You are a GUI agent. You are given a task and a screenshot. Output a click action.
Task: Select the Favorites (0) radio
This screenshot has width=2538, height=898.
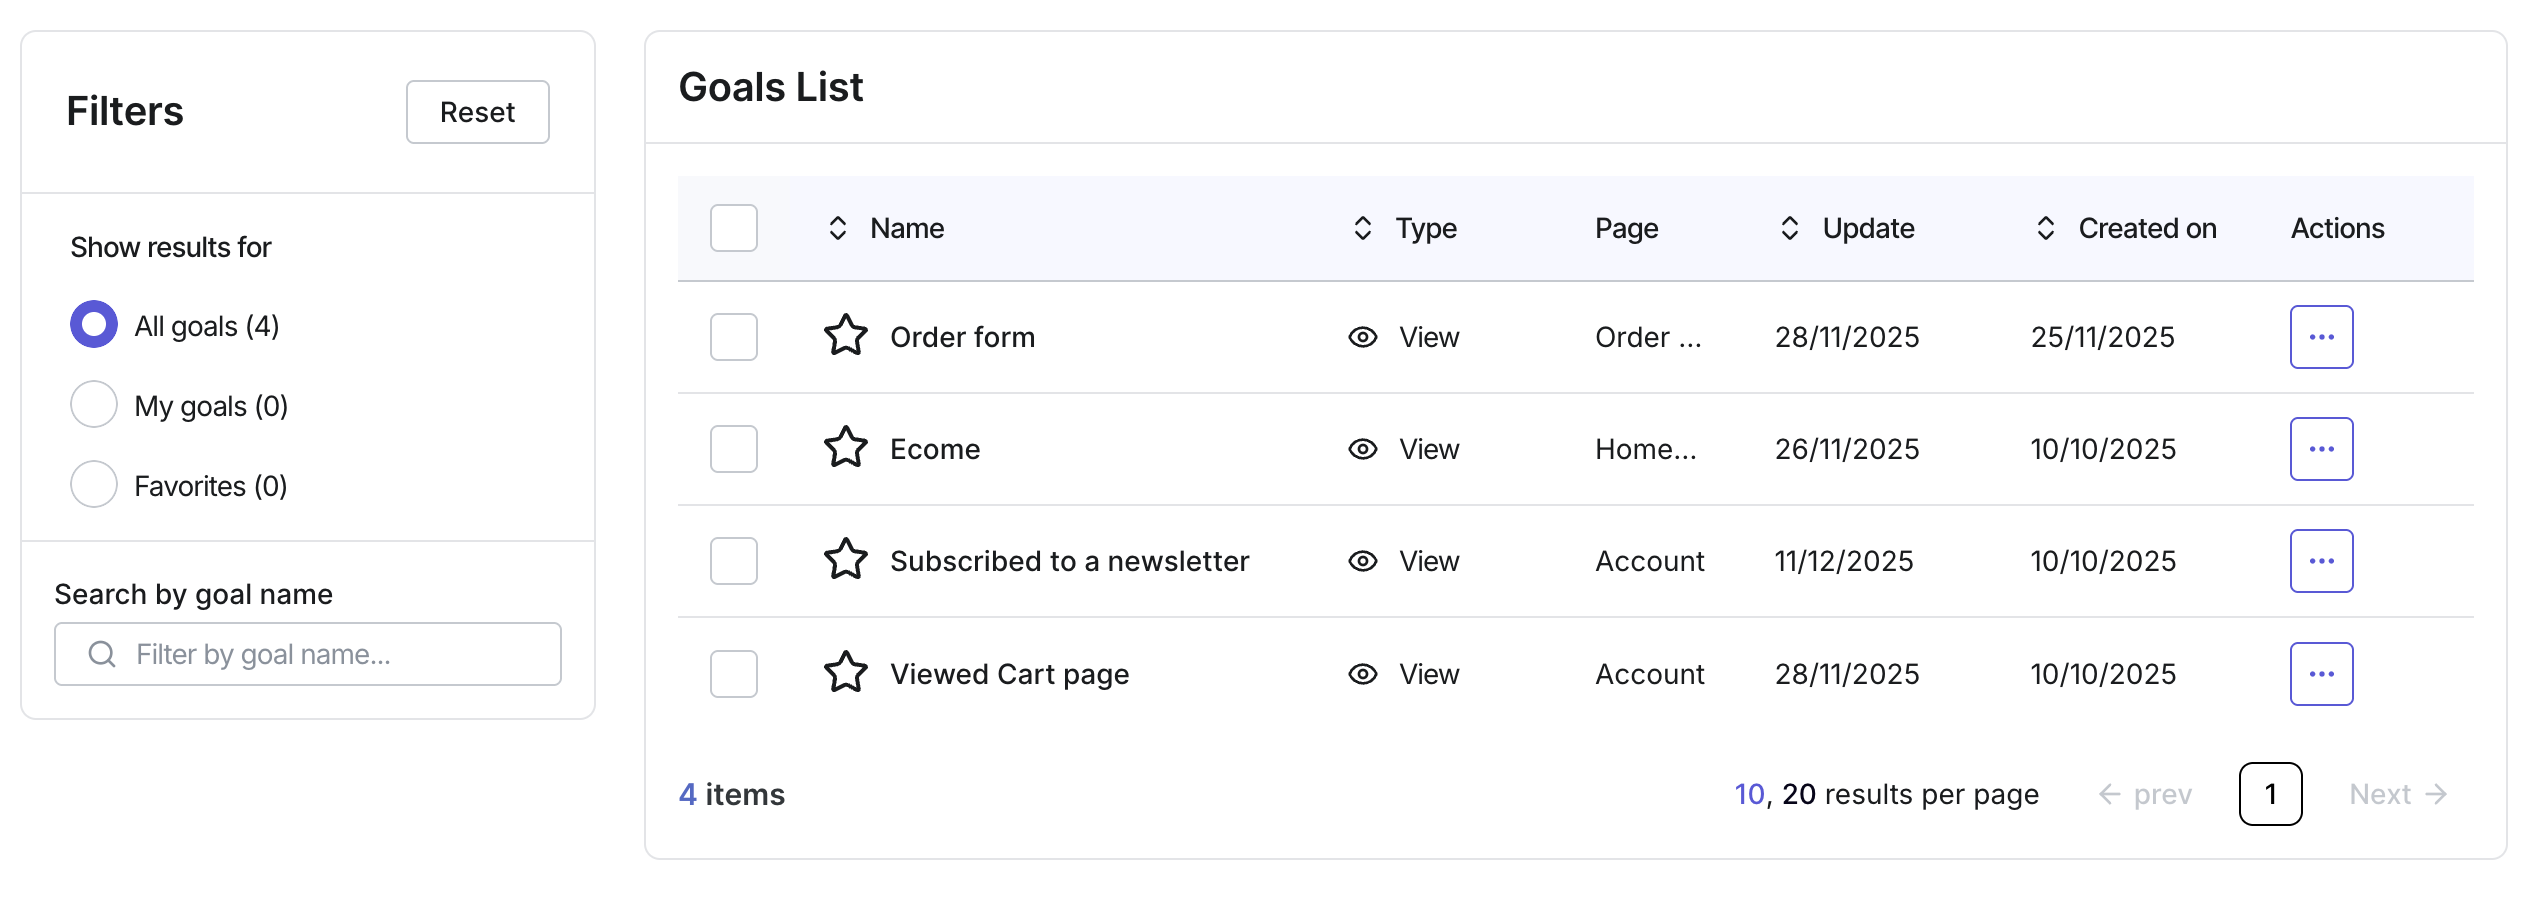click(x=94, y=484)
